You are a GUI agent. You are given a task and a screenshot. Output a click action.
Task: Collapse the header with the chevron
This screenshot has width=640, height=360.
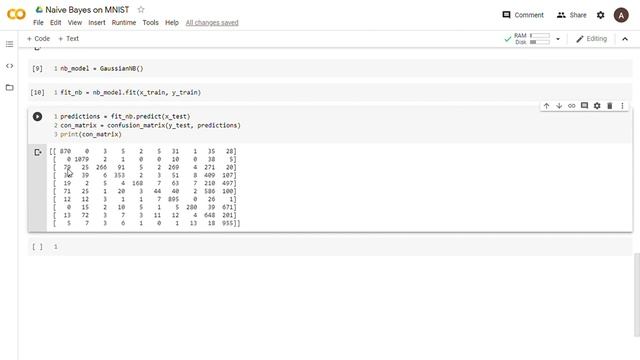pyautogui.click(x=625, y=39)
